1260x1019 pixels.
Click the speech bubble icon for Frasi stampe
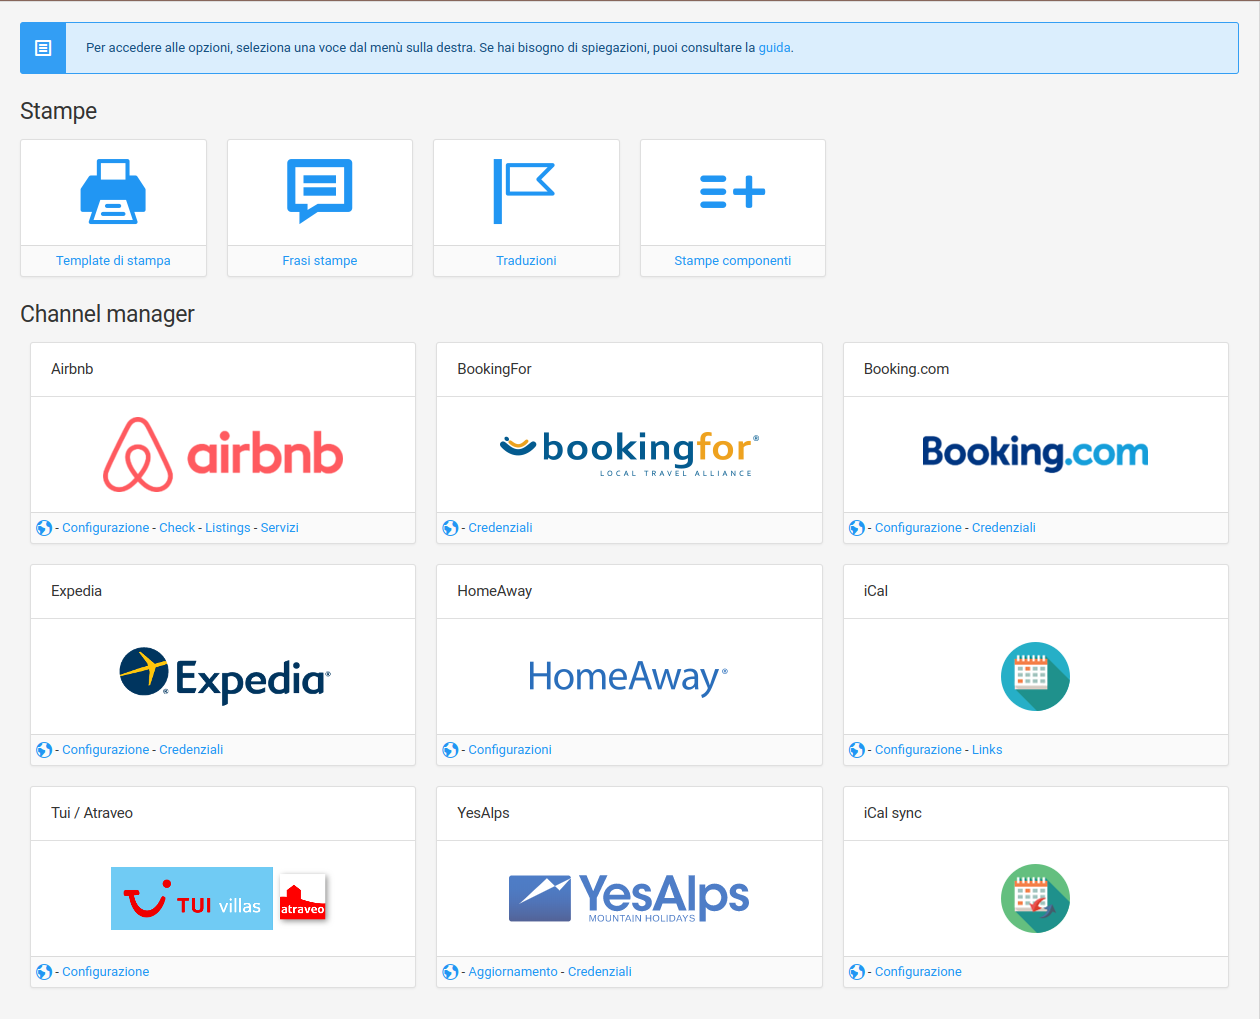(320, 191)
